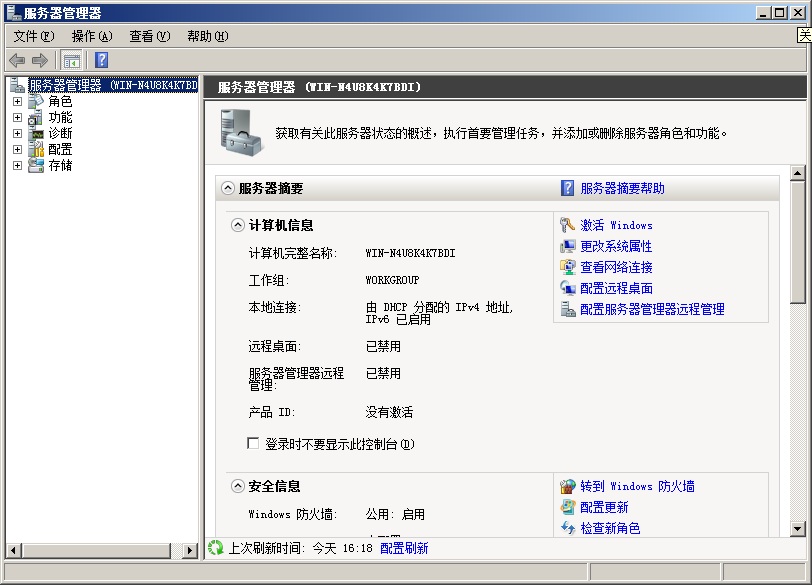Click the tree pane horizontal scrollbar thumb
The height and width of the screenshot is (585, 812).
[96, 550]
